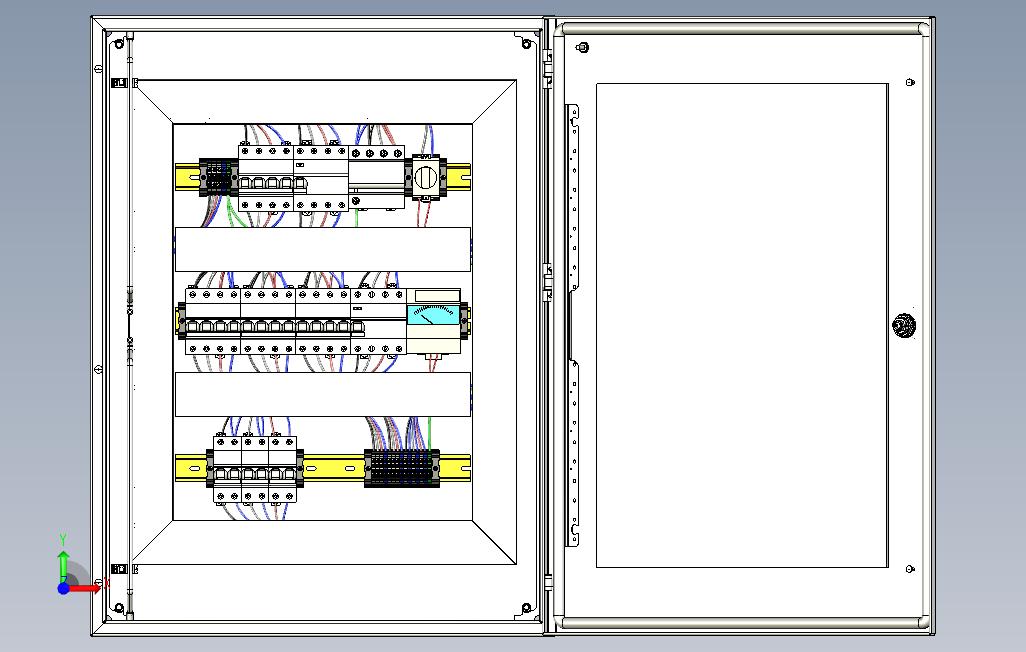Select the enclosure's bottom-right corner mounting hole

click(x=526, y=609)
